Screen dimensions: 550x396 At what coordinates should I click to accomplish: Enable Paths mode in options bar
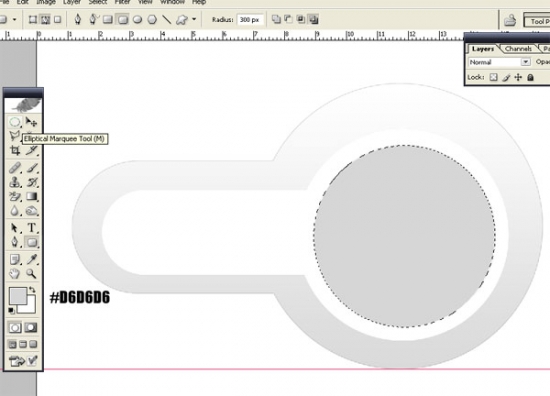coord(45,20)
